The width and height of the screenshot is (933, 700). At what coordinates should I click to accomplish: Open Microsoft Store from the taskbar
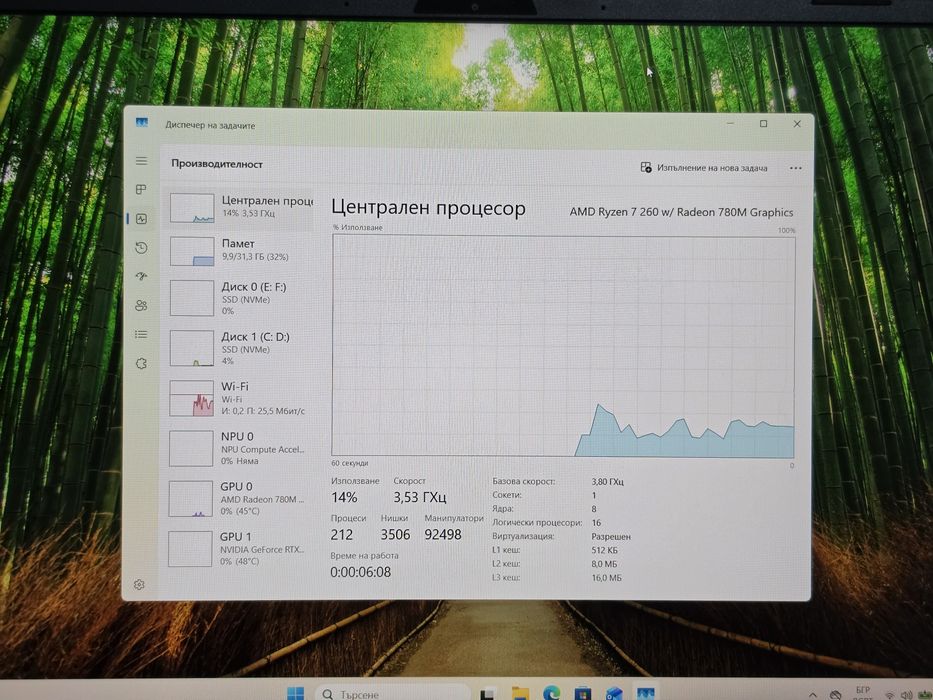583,694
